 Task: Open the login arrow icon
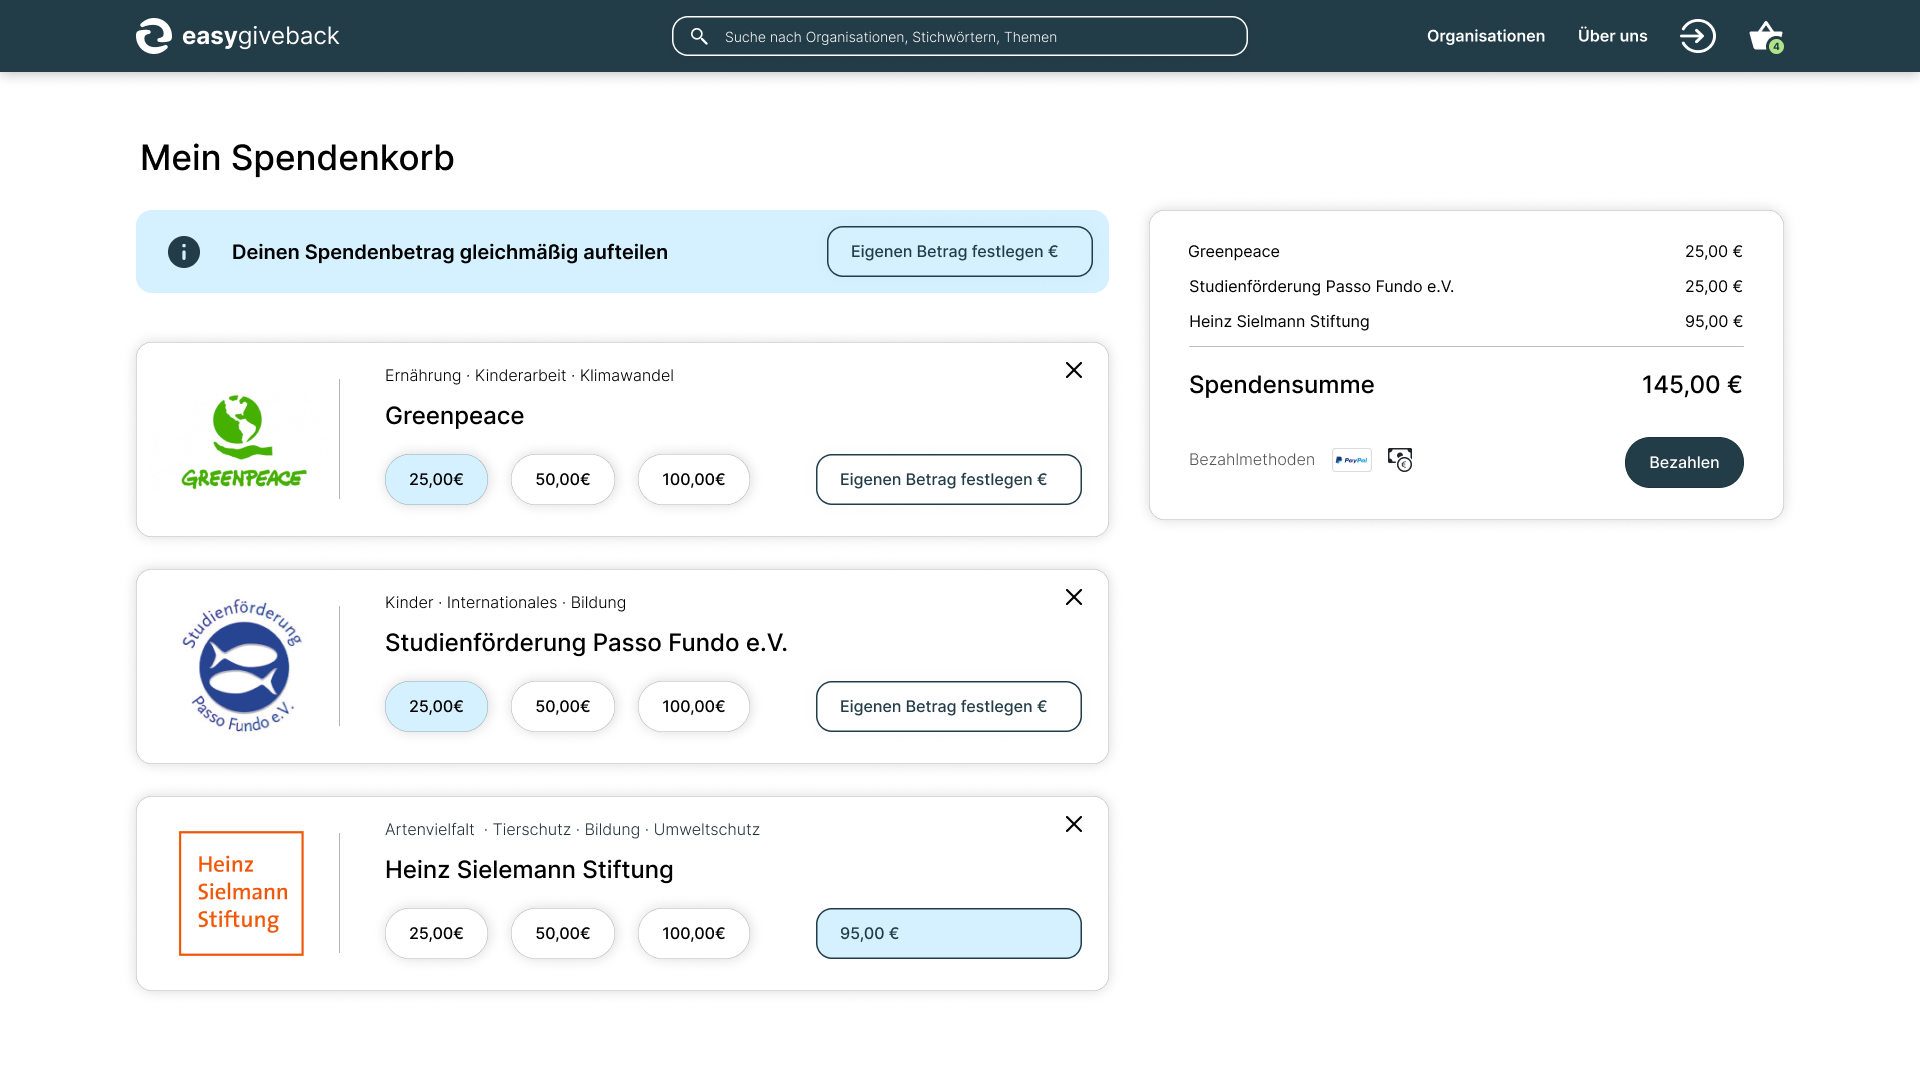pos(1697,36)
